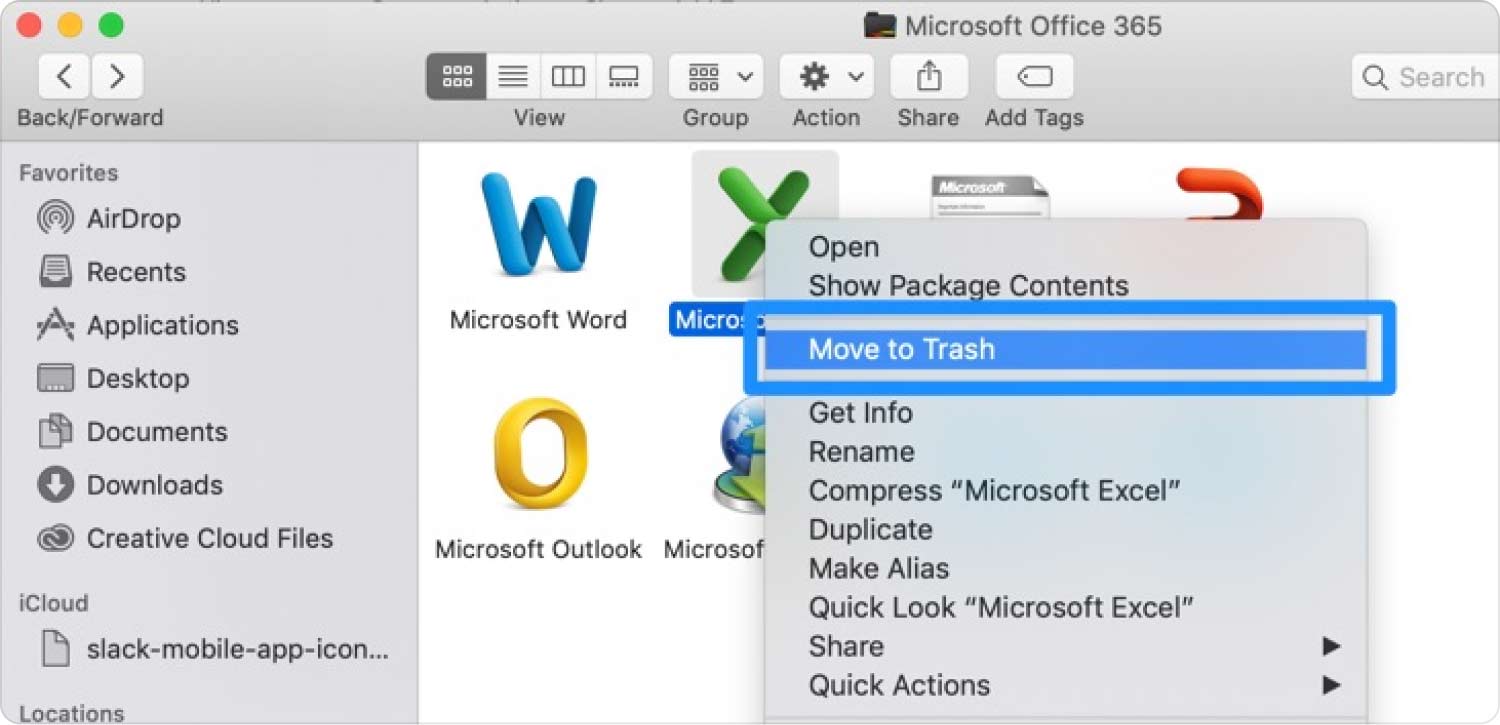Click the iCloud sidebar heading

pos(53,603)
